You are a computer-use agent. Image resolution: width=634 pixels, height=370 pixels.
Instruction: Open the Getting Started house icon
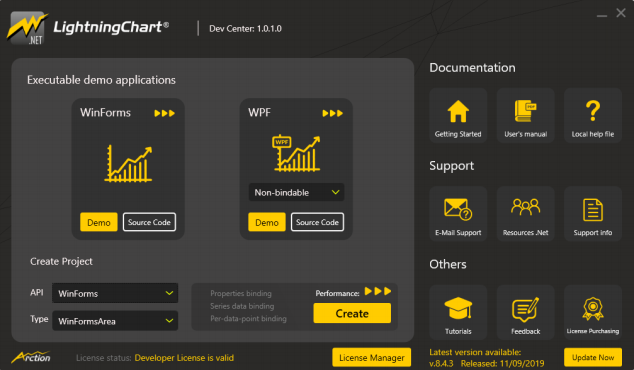coord(458,111)
